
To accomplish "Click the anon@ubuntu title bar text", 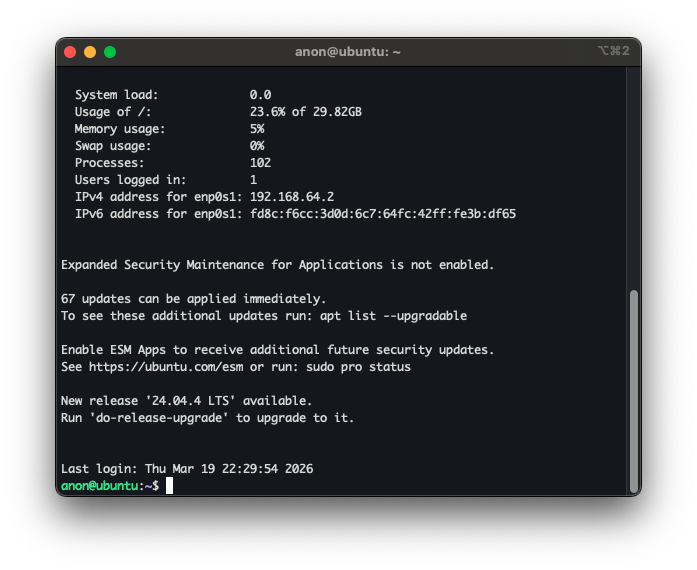I will pyautogui.click(x=348, y=52).
